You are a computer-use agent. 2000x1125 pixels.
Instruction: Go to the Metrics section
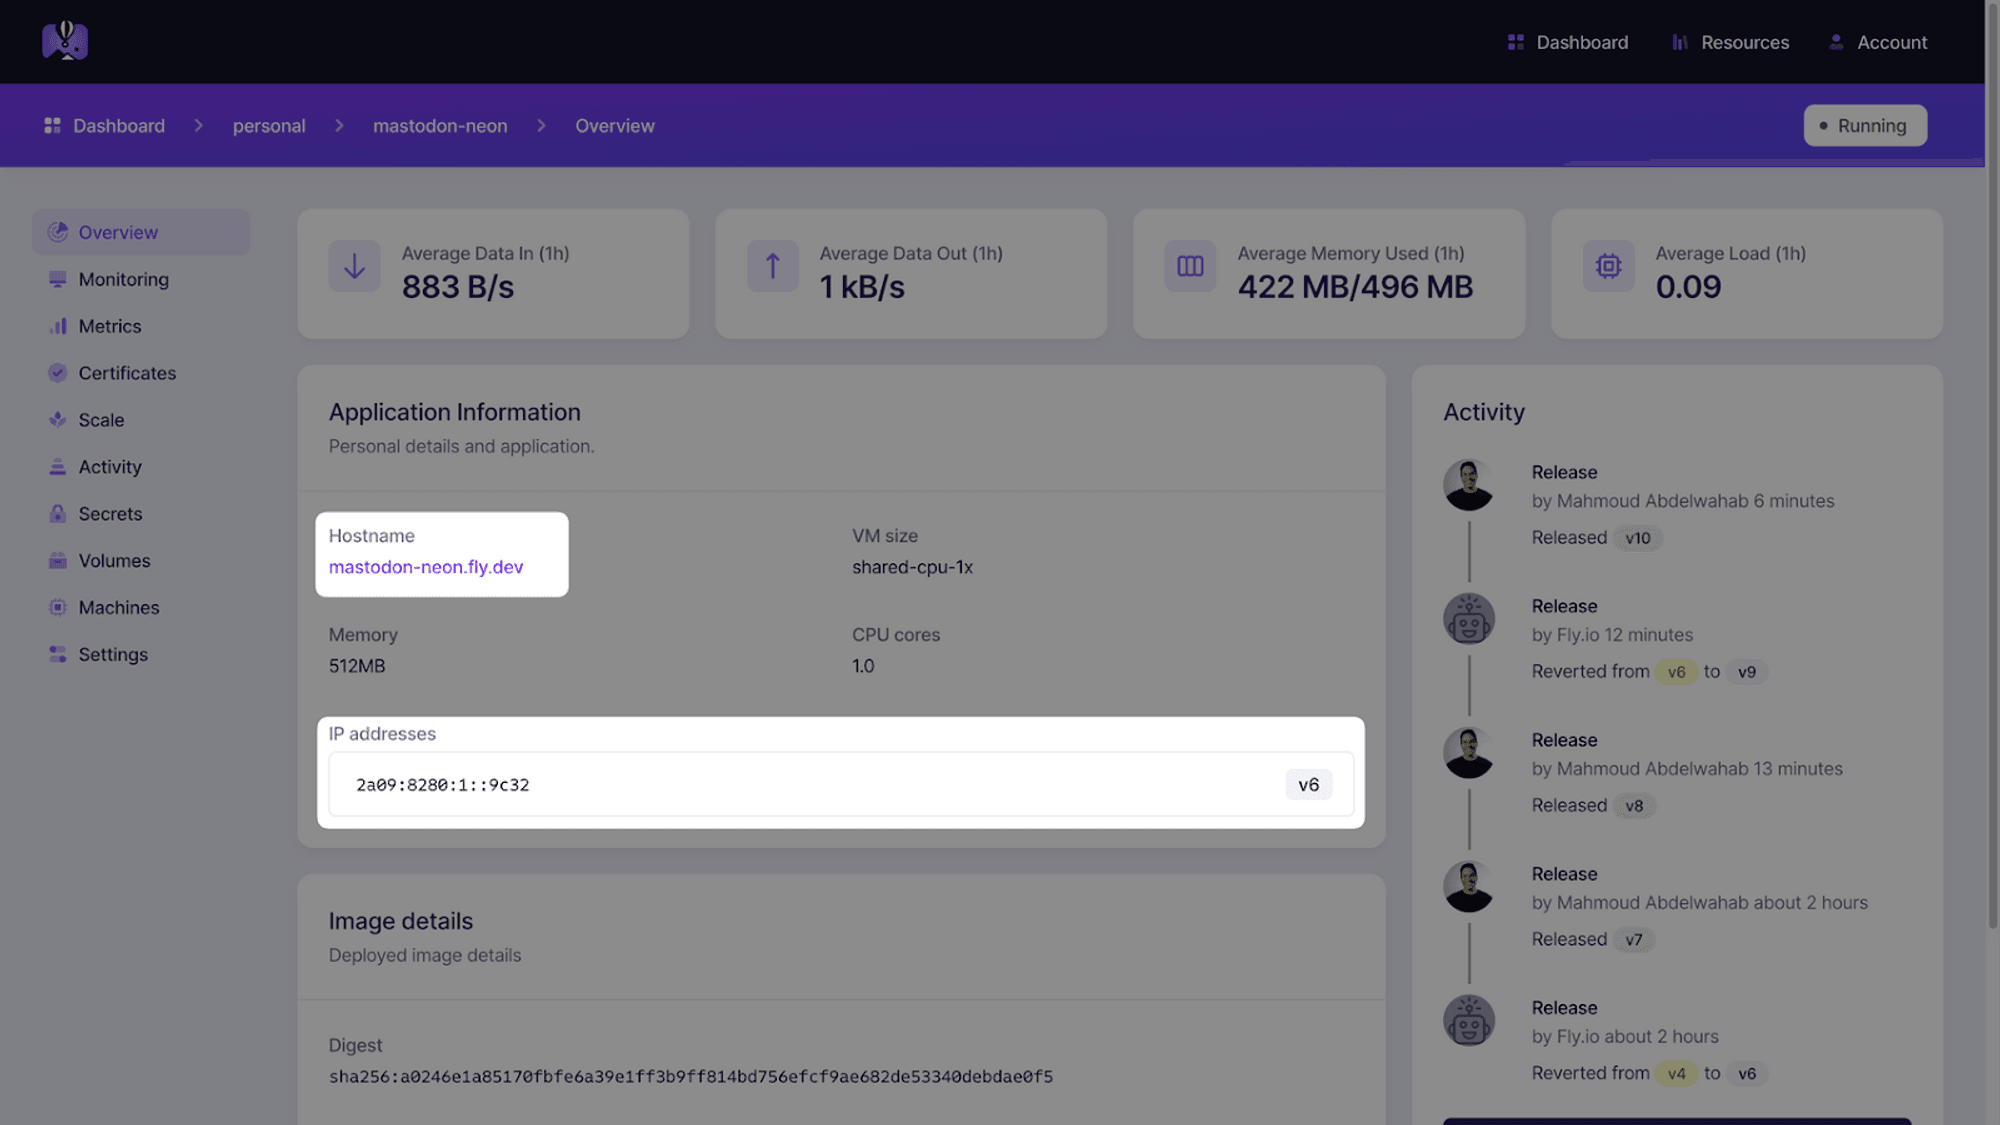pos(110,326)
